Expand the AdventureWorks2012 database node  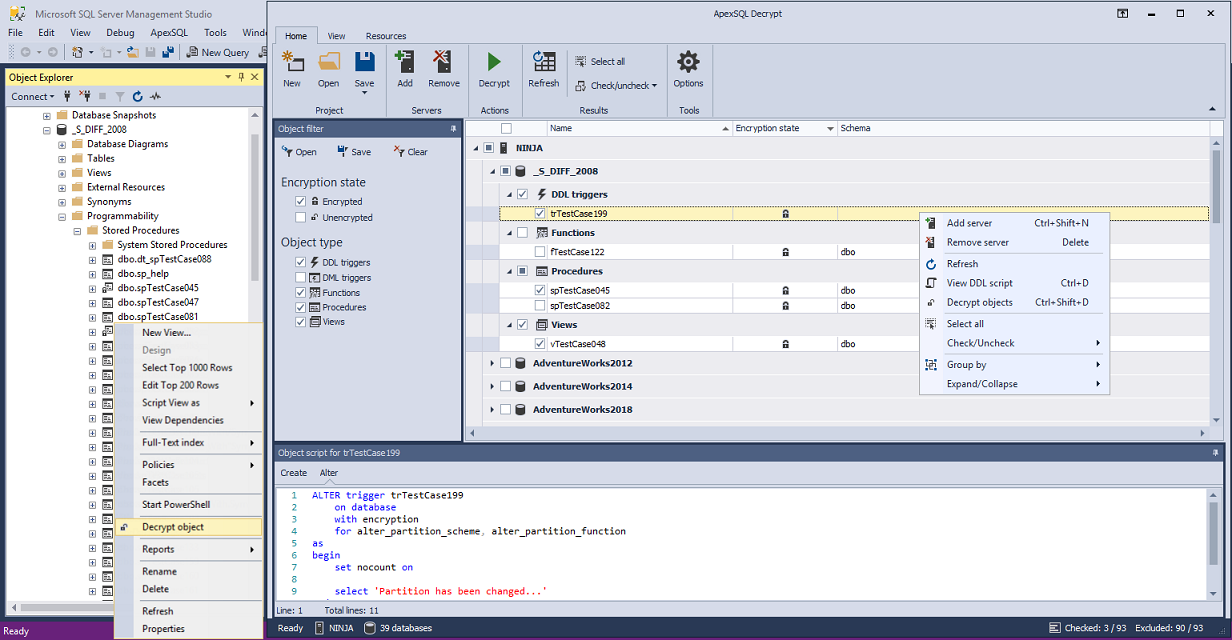pos(492,363)
